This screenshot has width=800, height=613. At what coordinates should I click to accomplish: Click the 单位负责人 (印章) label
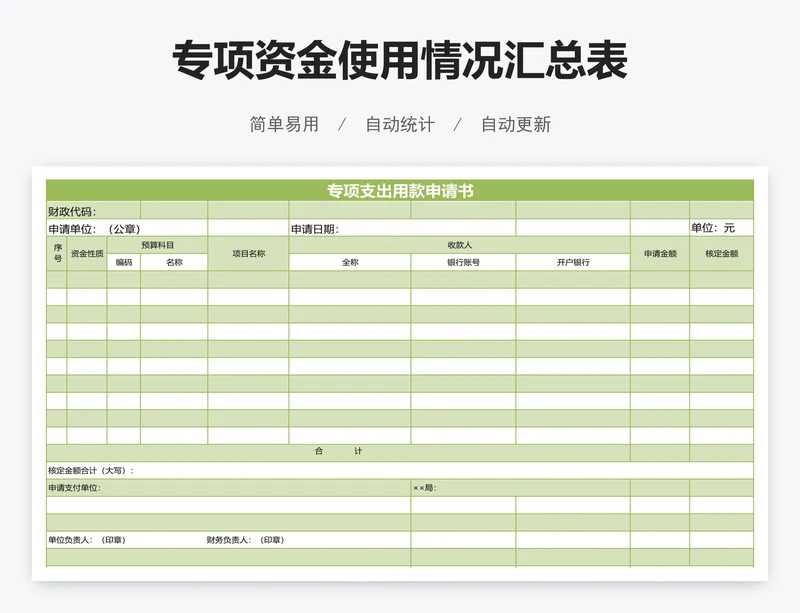coord(87,540)
